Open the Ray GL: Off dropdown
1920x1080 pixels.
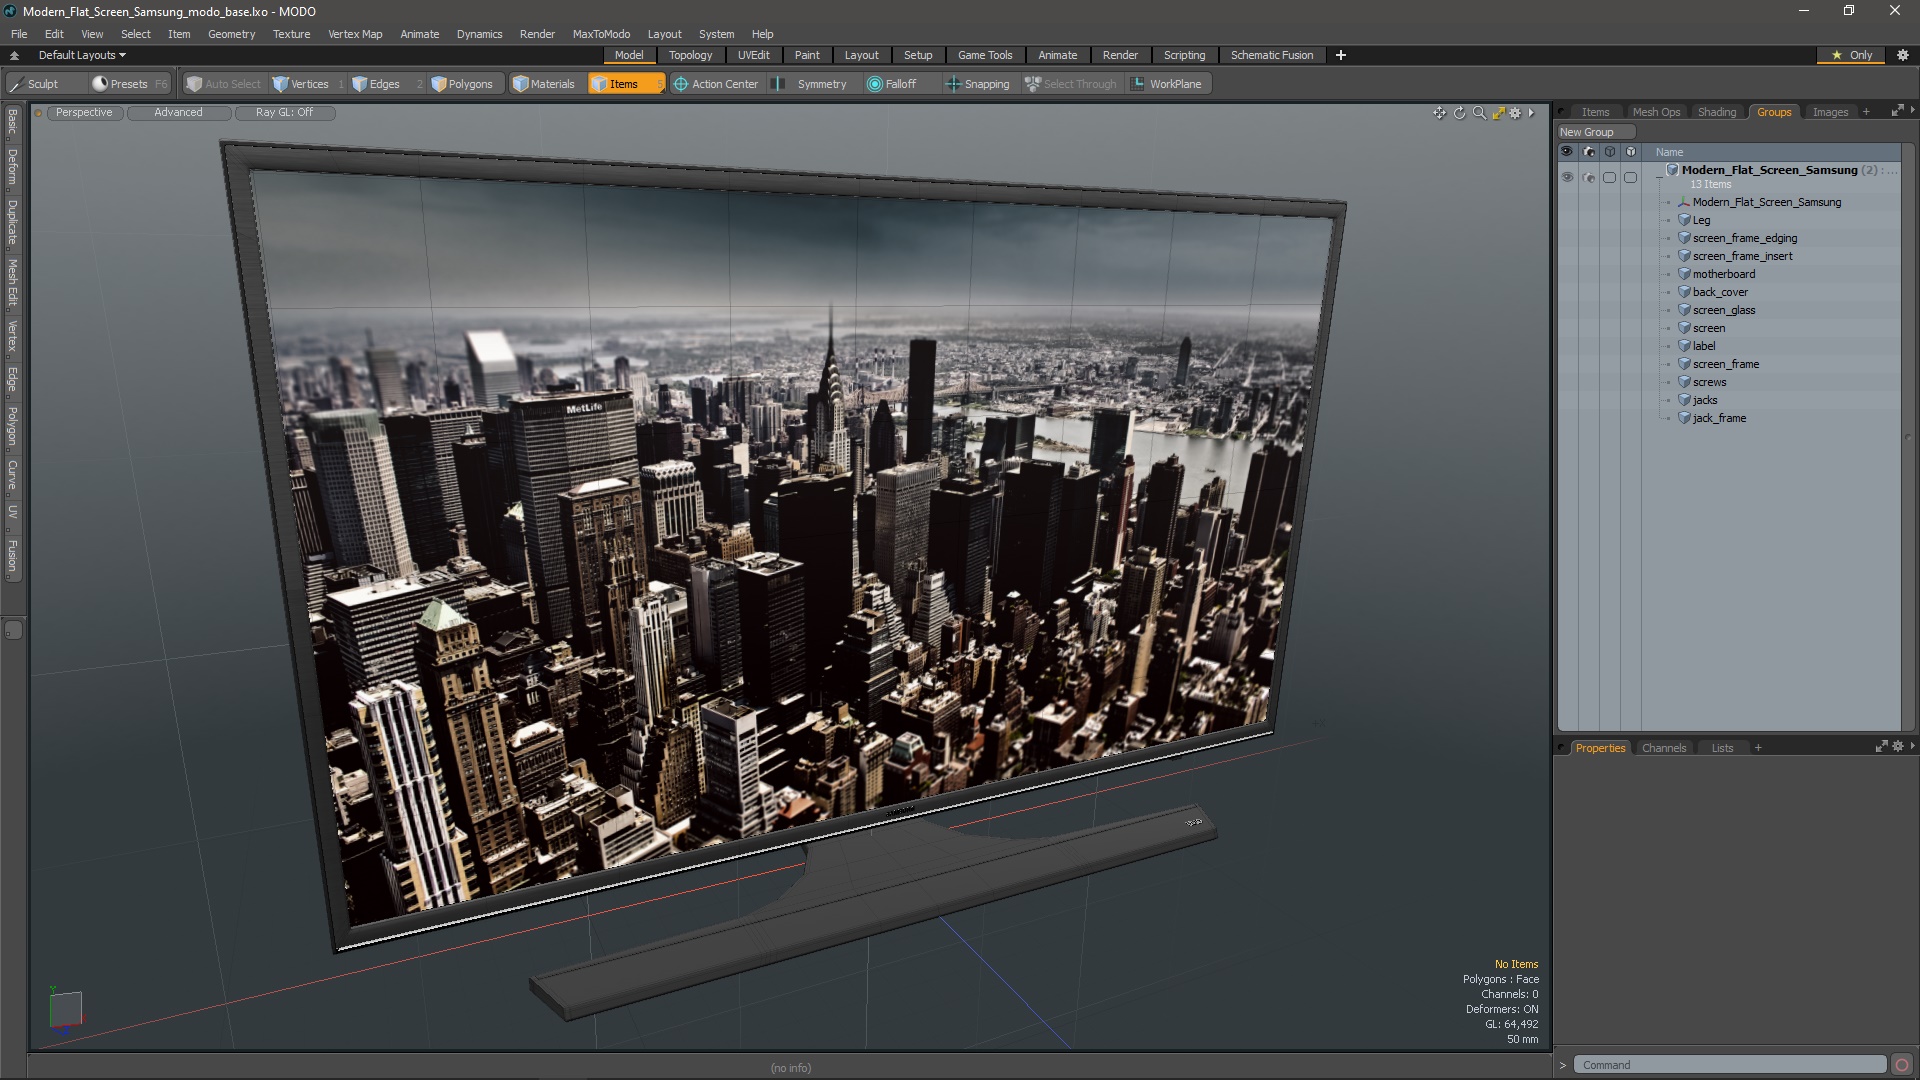[x=284, y=113]
